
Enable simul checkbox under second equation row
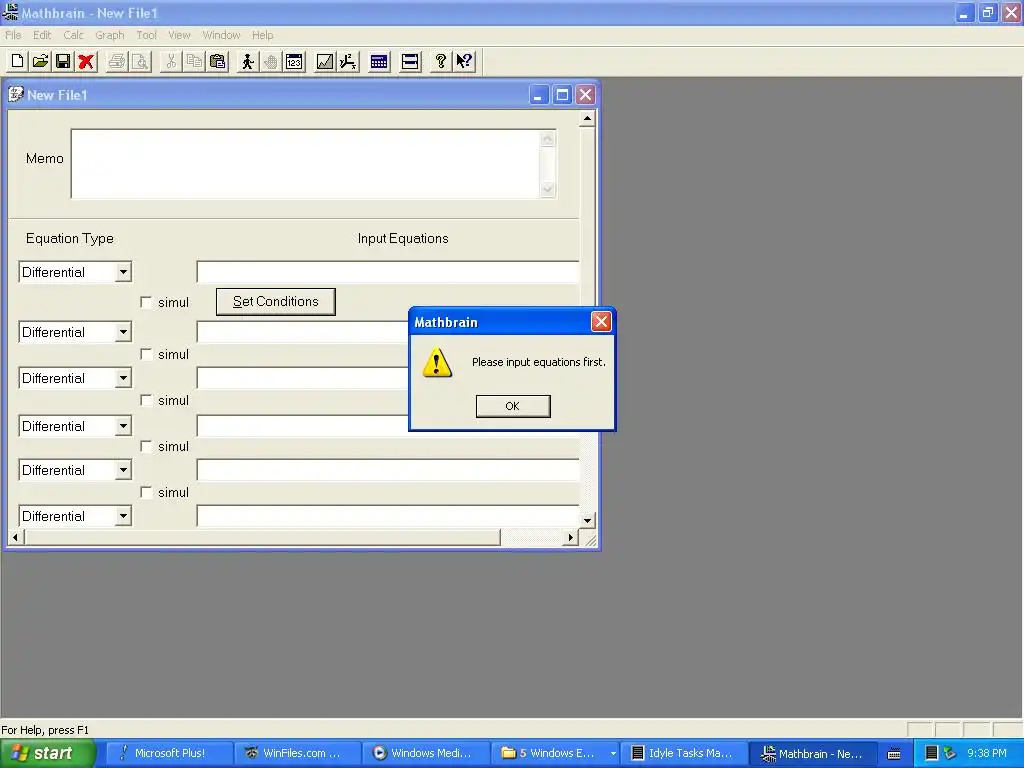point(146,354)
